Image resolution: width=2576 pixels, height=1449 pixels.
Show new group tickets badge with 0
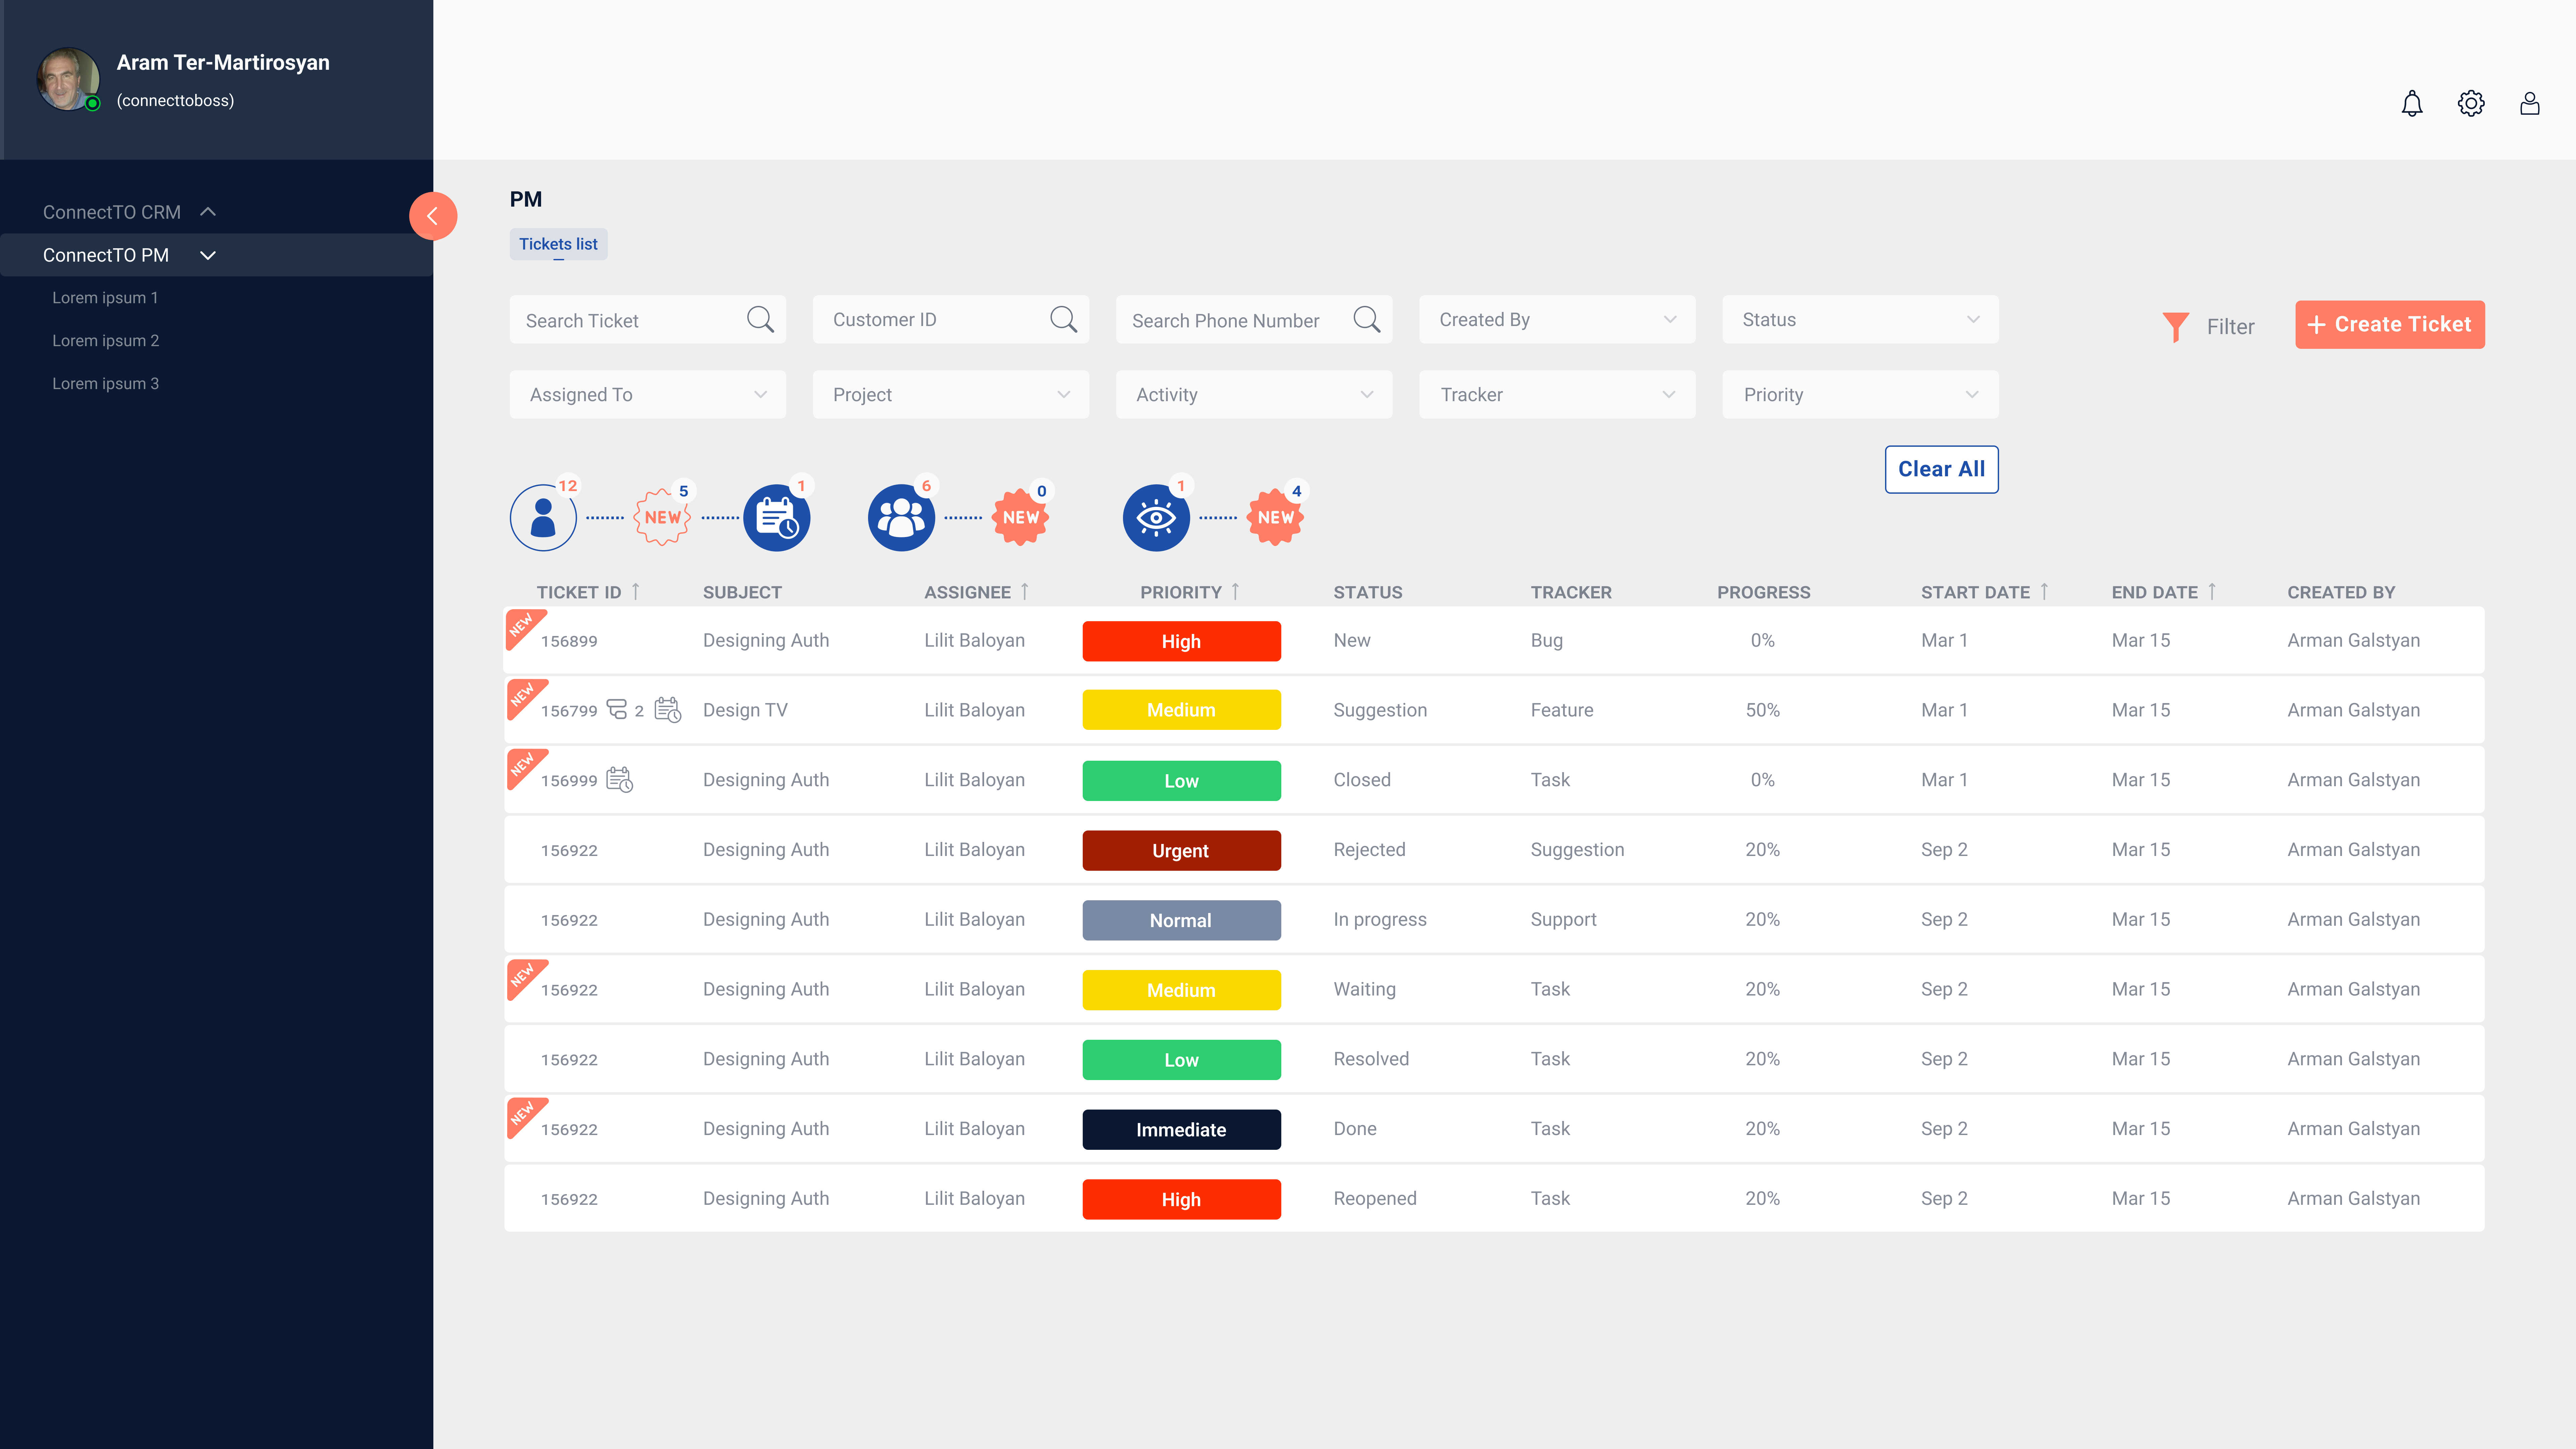pos(1020,517)
